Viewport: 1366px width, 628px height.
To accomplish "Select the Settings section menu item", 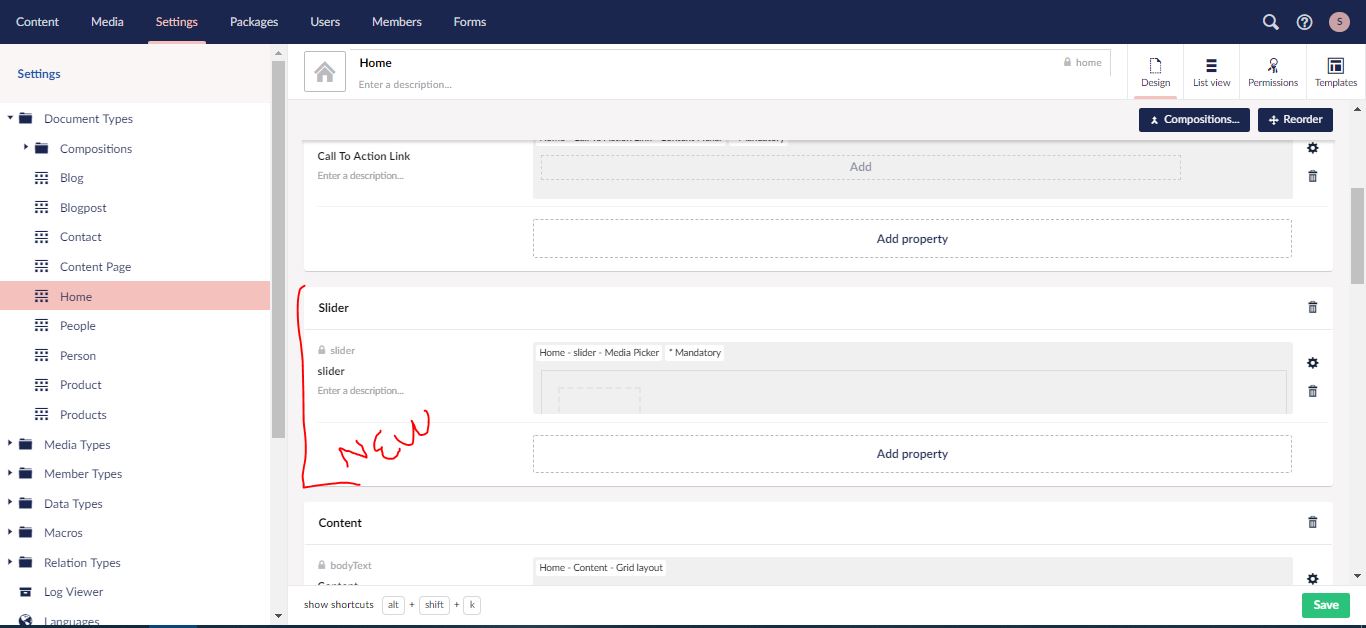I will 177,22.
